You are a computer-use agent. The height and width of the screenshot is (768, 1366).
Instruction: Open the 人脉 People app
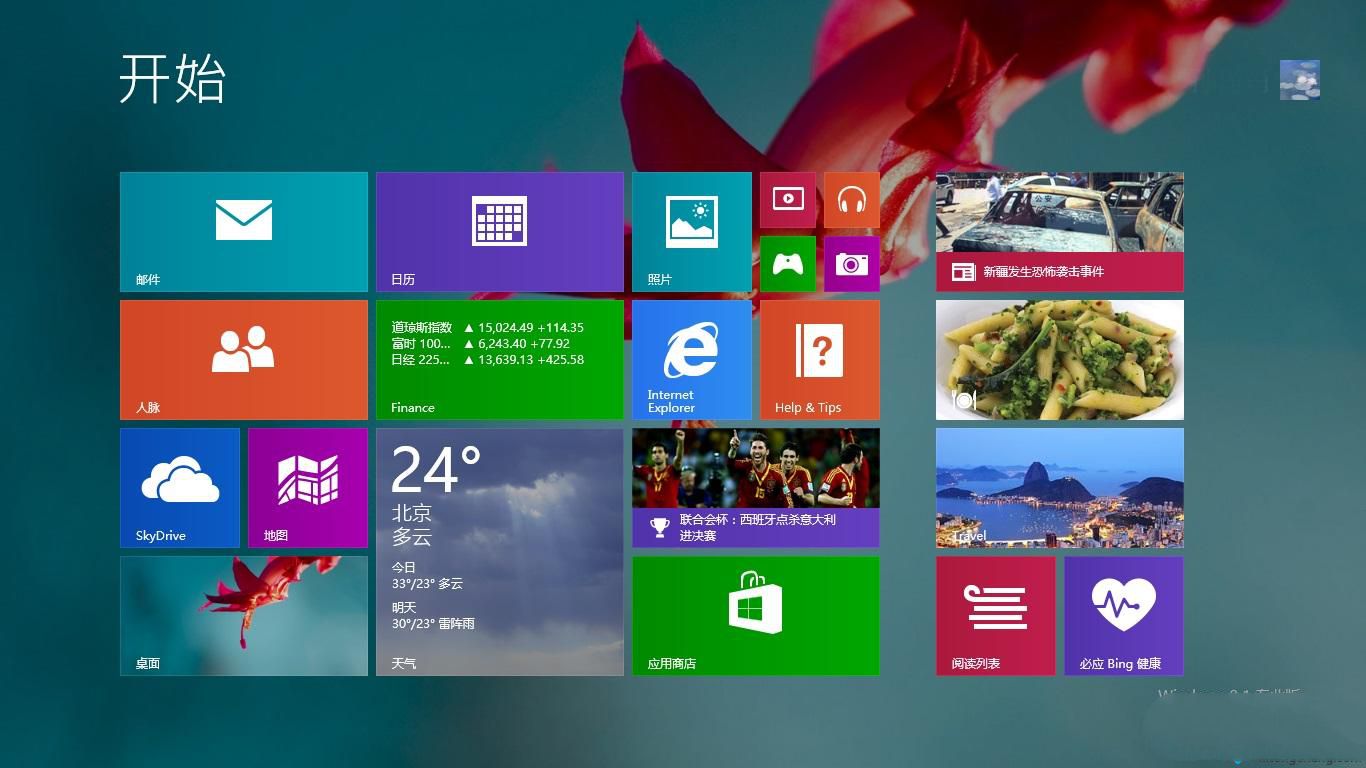(x=243, y=359)
